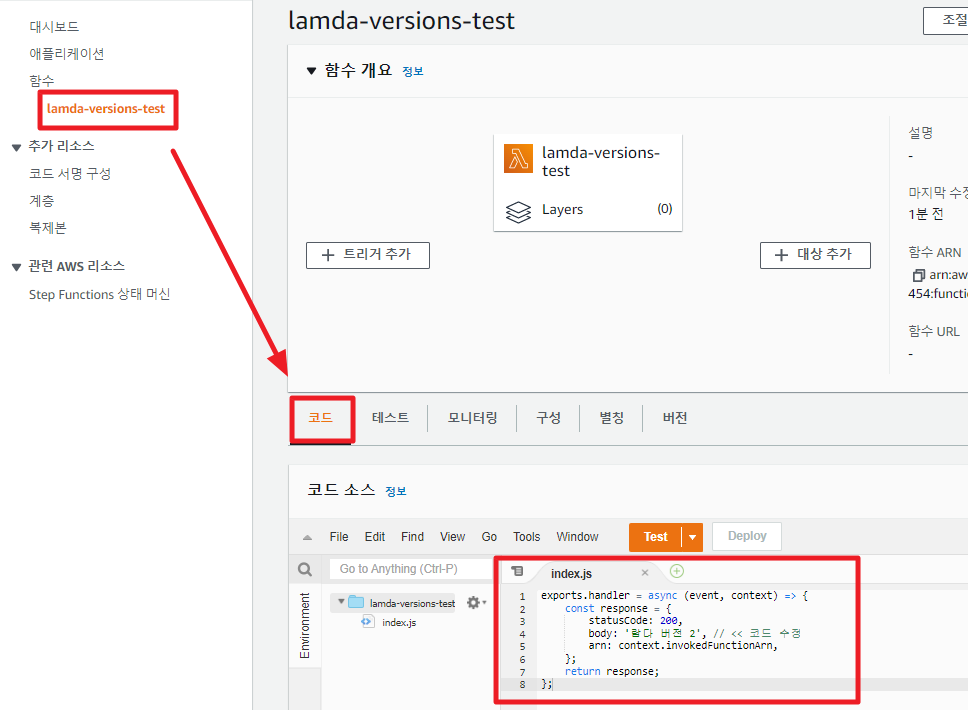Open 애플리케이션 in the sidebar
The height and width of the screenshot is (710, 968).
[67, 54]
